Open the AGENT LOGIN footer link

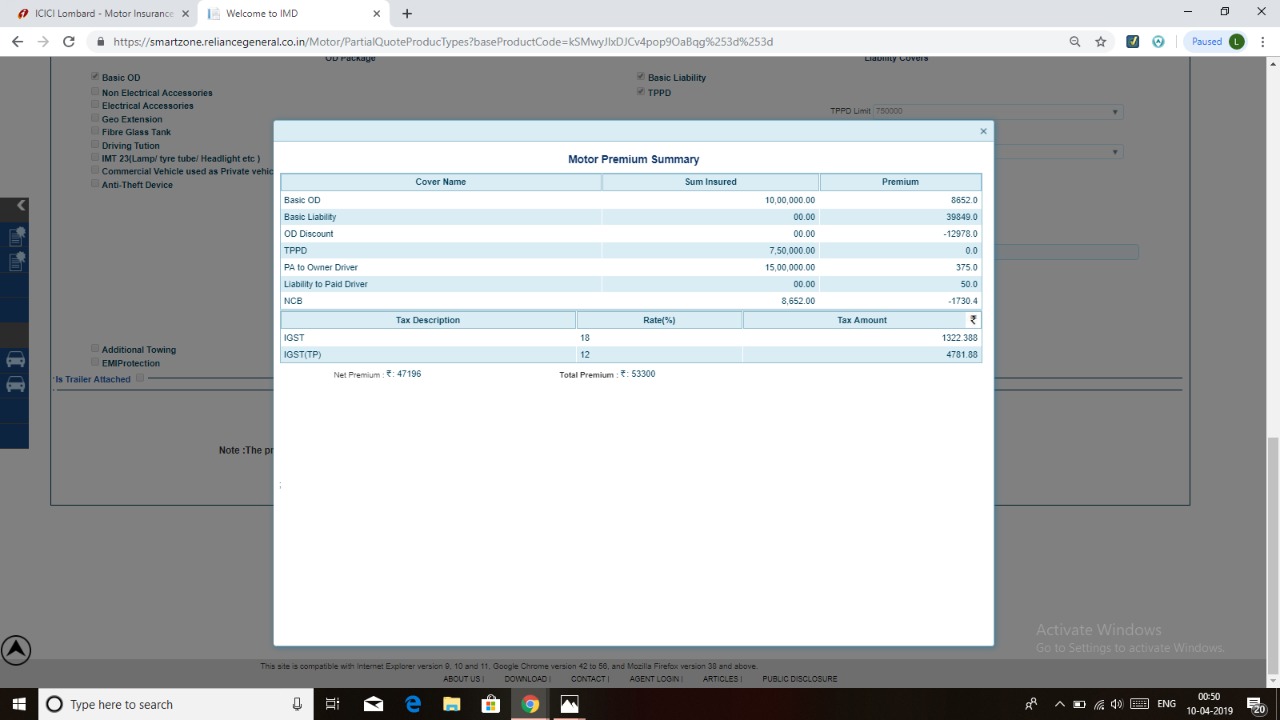654,679
